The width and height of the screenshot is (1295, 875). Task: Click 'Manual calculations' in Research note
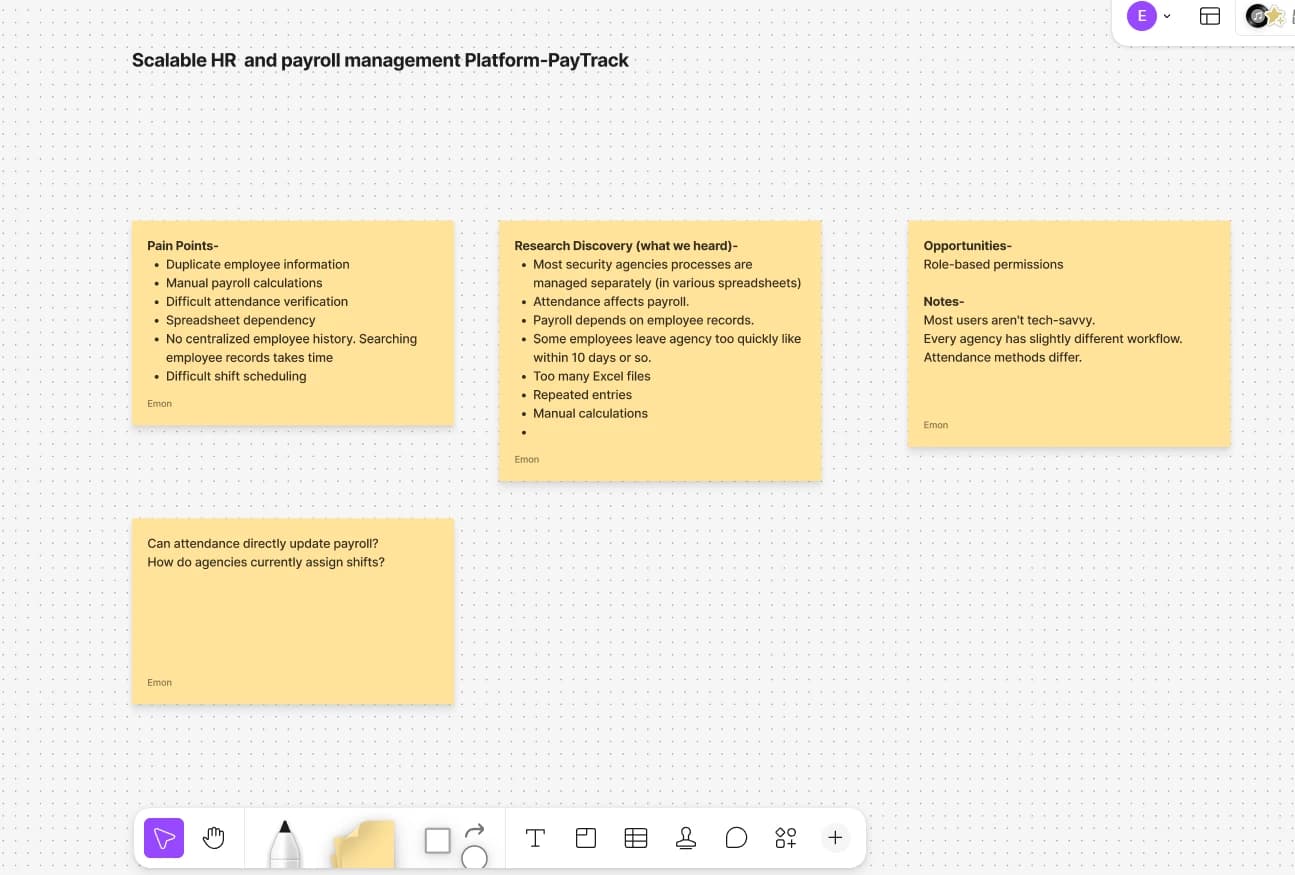590,414
